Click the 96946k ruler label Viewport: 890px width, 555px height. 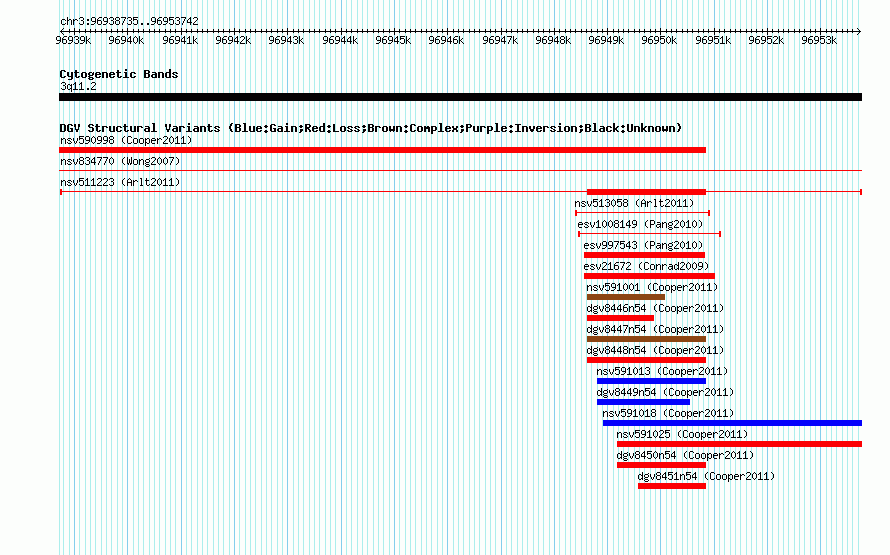click(446, 40)
